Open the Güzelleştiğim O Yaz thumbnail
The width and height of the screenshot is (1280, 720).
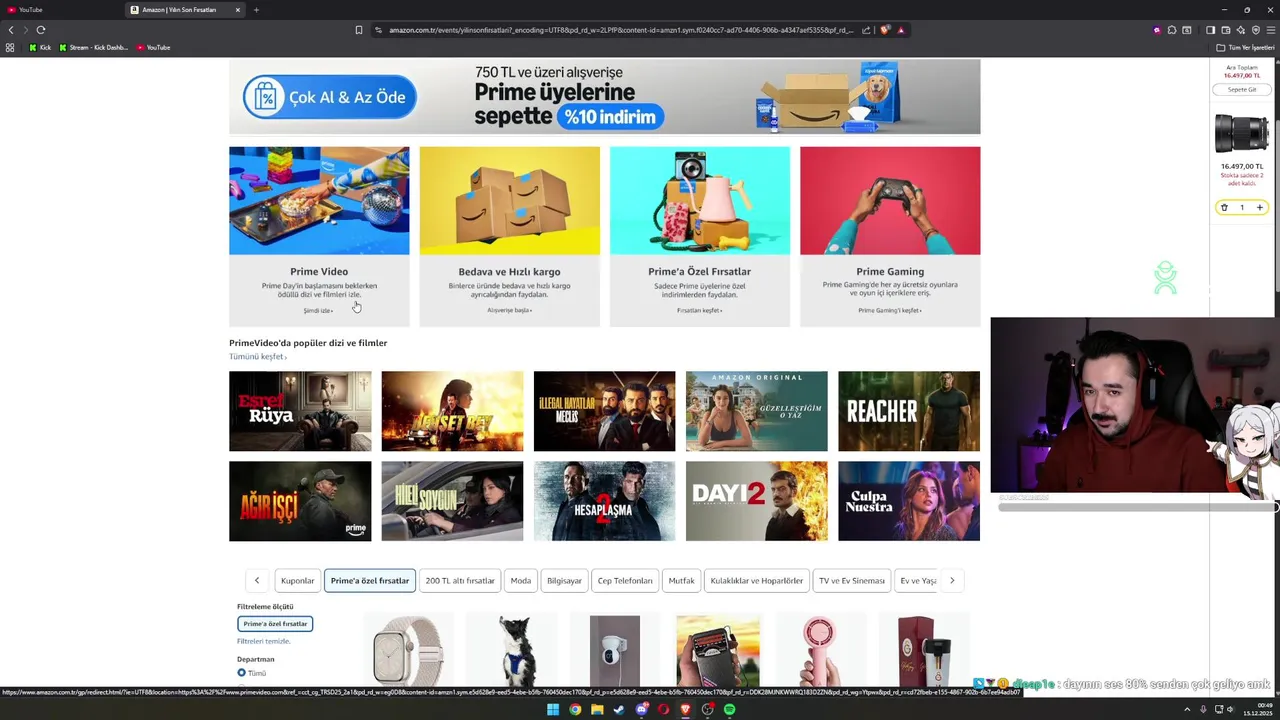757,411
